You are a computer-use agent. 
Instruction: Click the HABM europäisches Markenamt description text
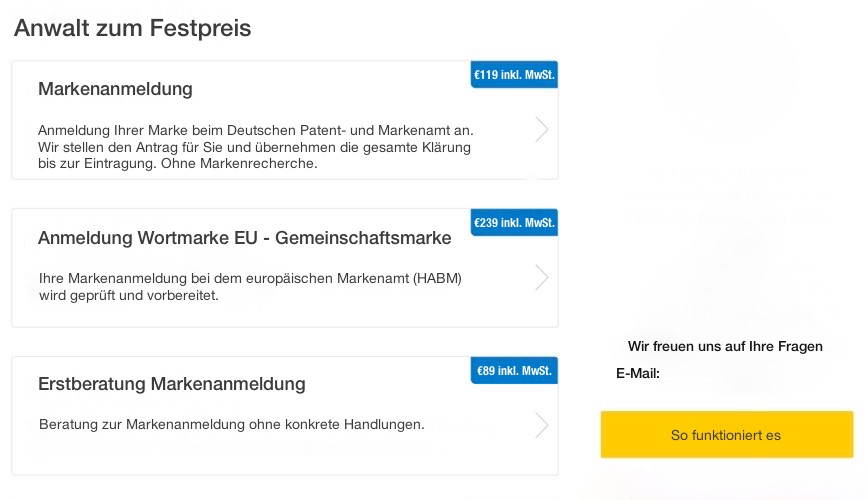(x=250, y=278)
